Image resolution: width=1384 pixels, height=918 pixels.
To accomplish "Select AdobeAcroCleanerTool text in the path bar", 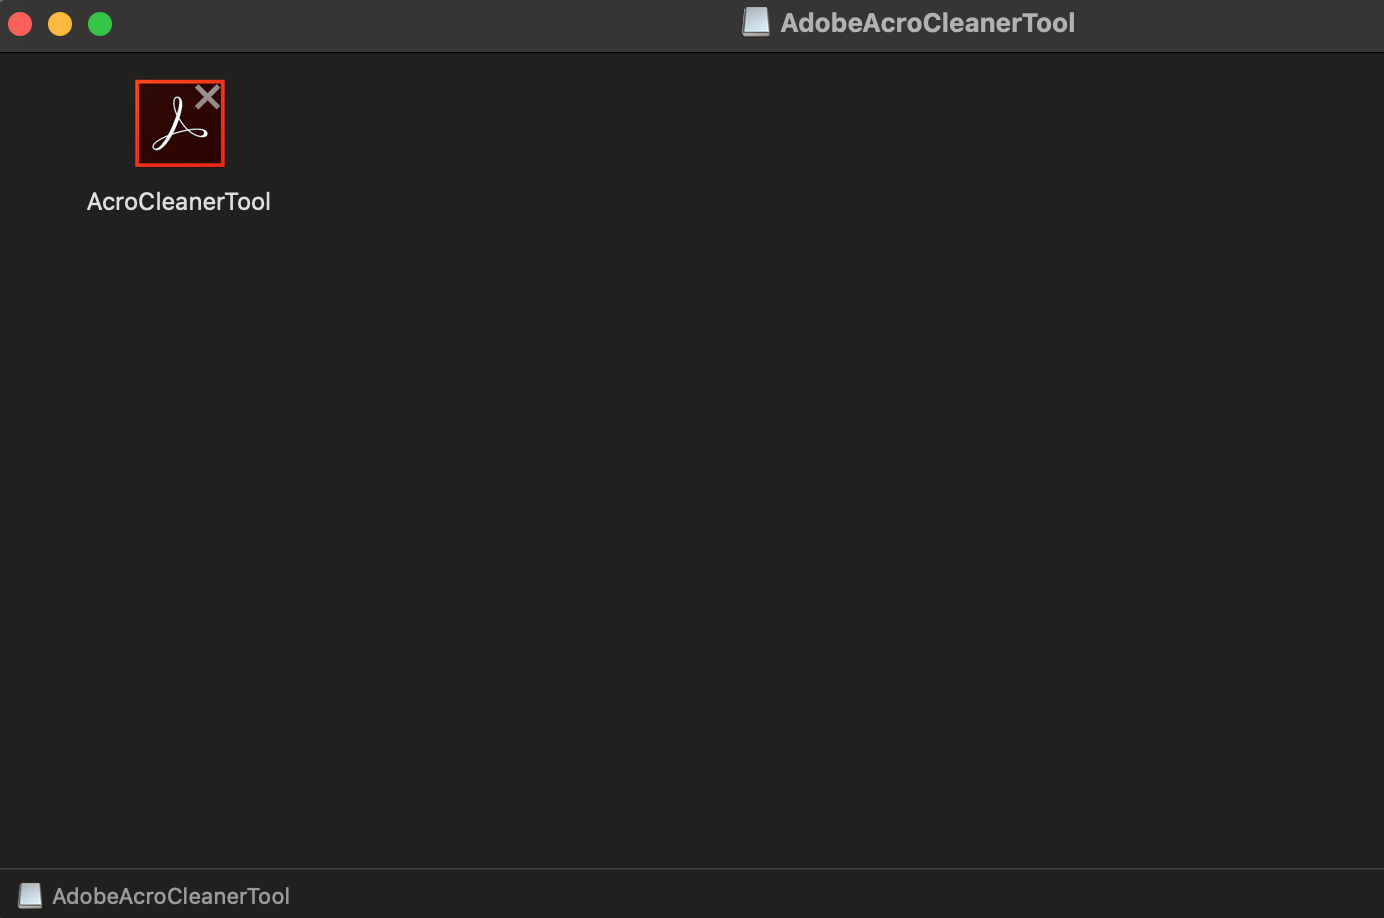I will (171, 896).
